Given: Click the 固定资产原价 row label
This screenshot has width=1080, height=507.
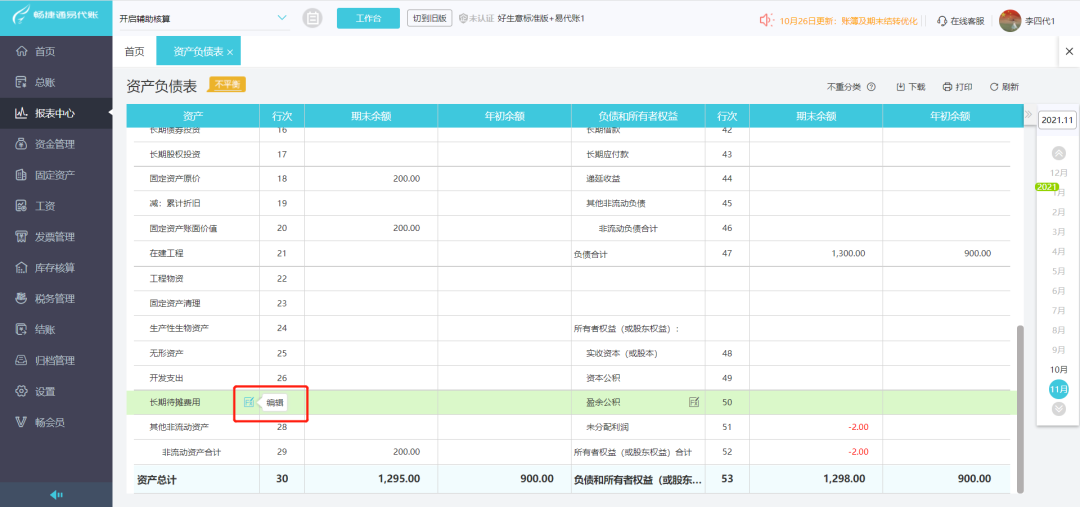Looking at the screenshot, I should click(175, 178).
